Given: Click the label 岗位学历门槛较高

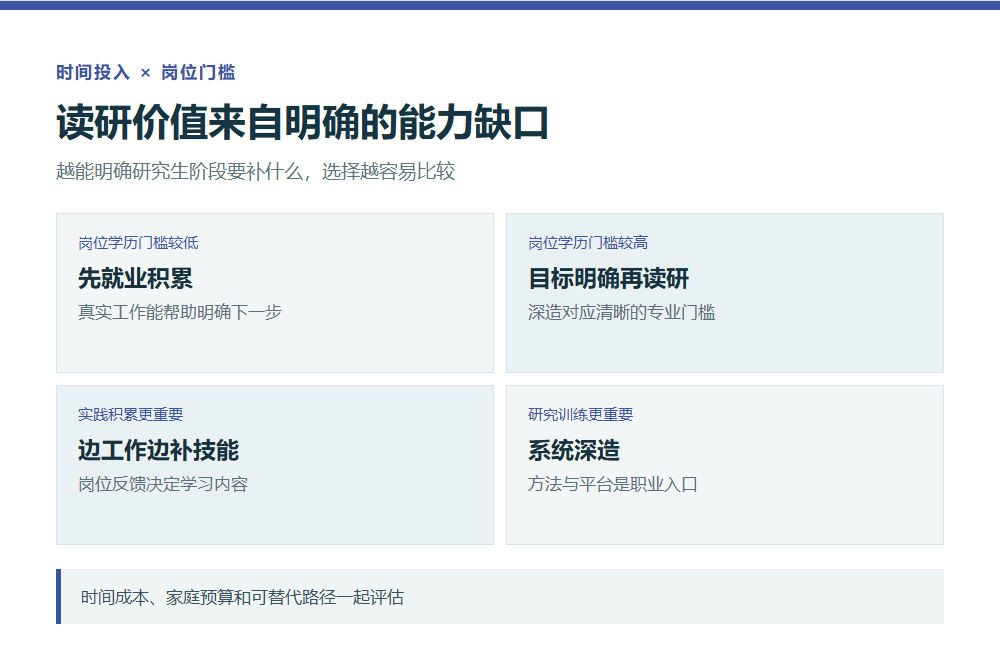Looking at the screenshot, I should click(588, 243).
